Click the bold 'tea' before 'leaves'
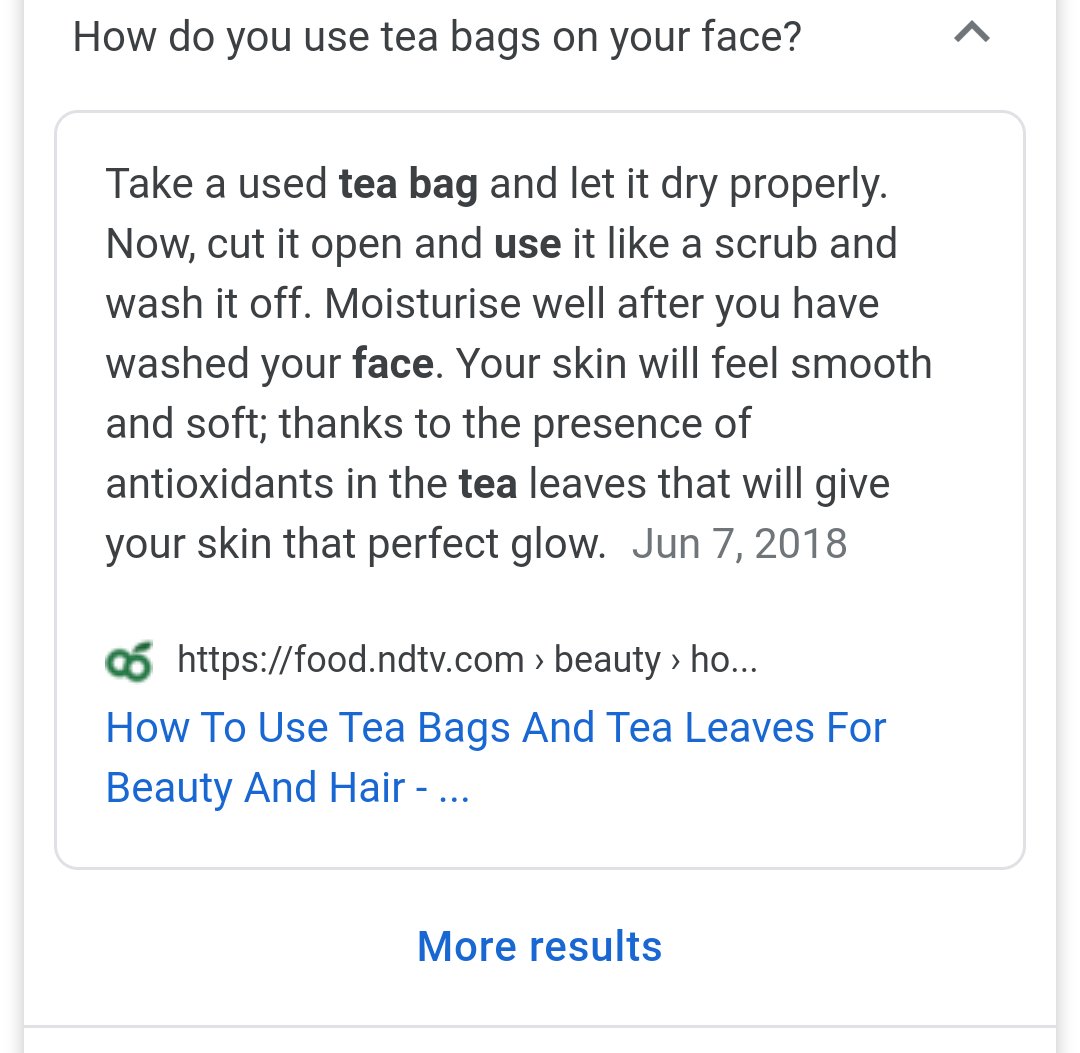 click(x=488, y=484)
